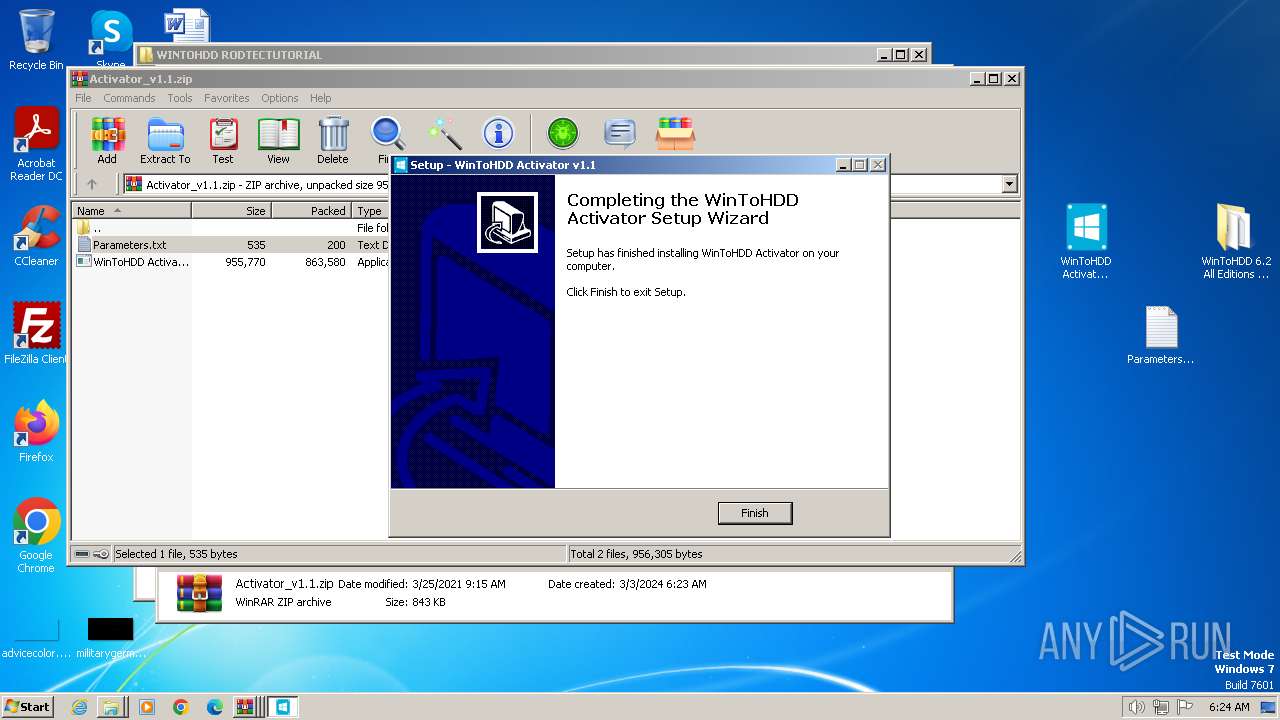This screenshot has height=720, width=1280.
Task: Click the SFX archive boxes icon
Action: click(676, 133)
